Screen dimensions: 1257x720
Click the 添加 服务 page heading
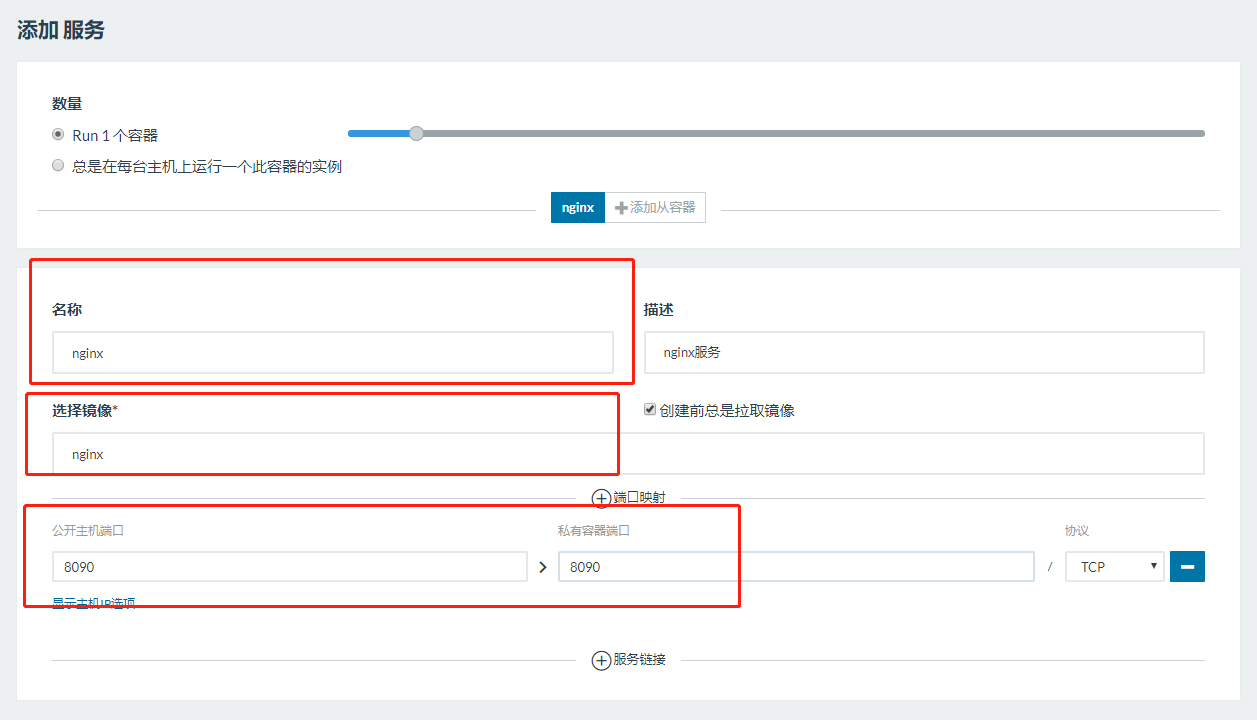(61, 30)
